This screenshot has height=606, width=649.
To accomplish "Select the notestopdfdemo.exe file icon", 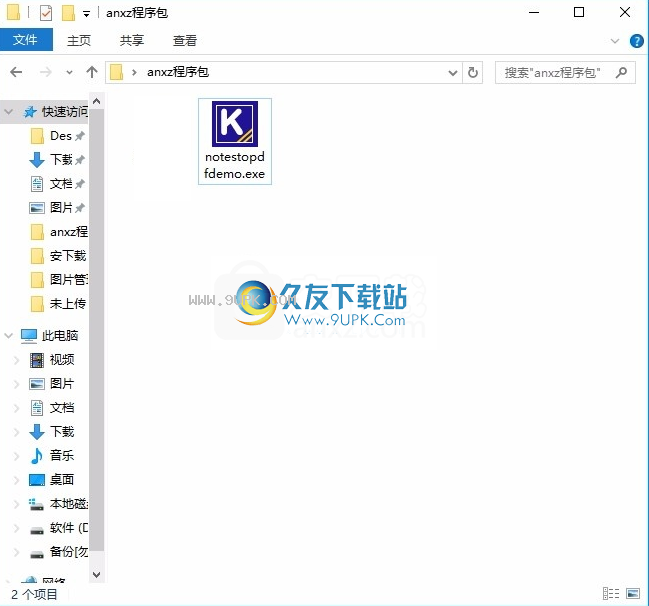I will coord(235,141).
